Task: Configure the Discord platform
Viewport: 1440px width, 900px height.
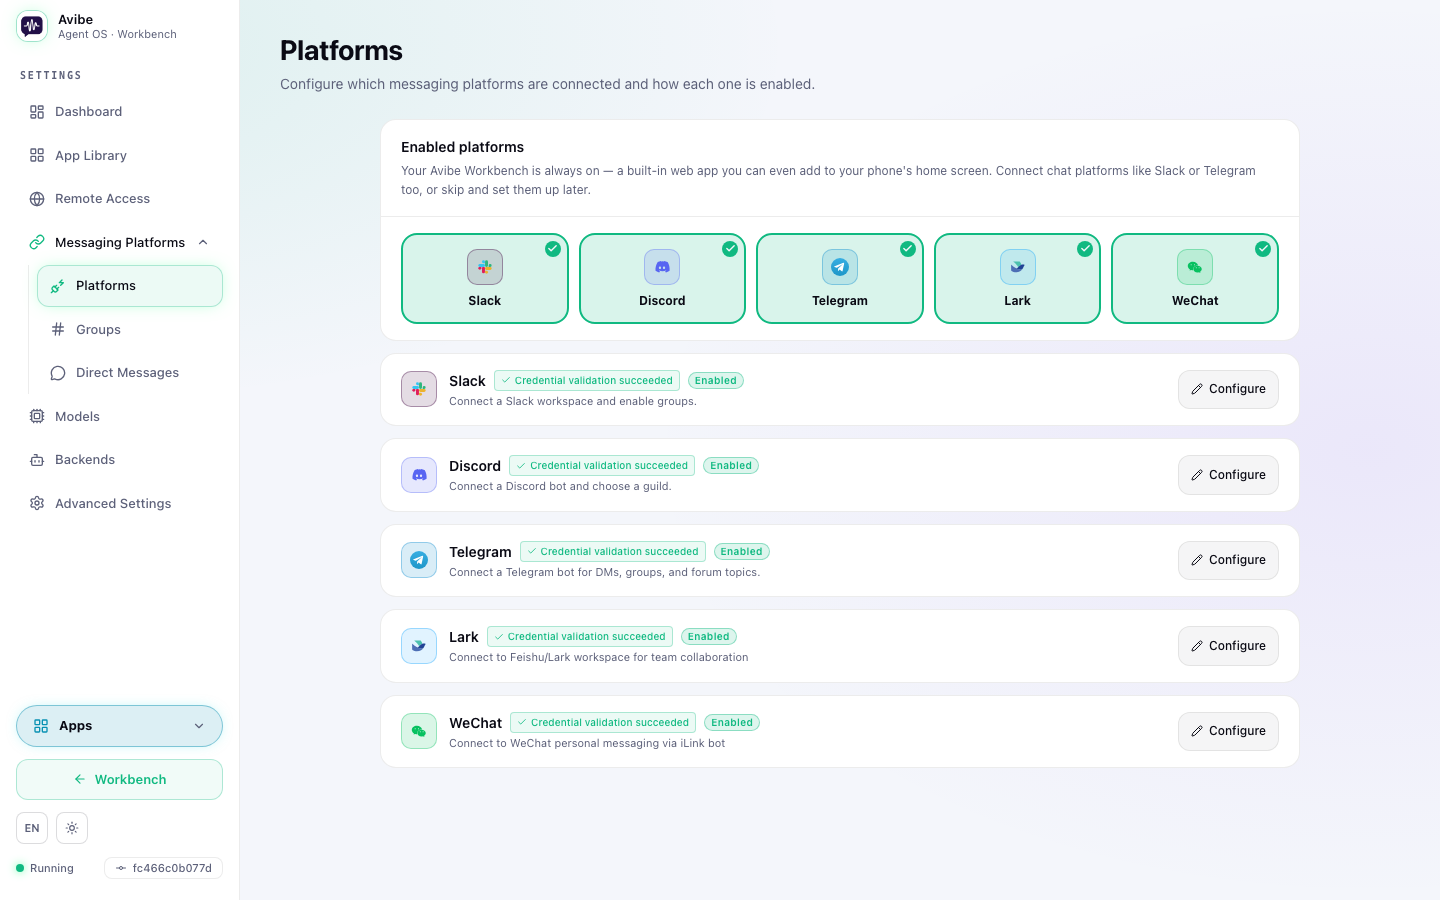Action: click(x=1228, y=475)
